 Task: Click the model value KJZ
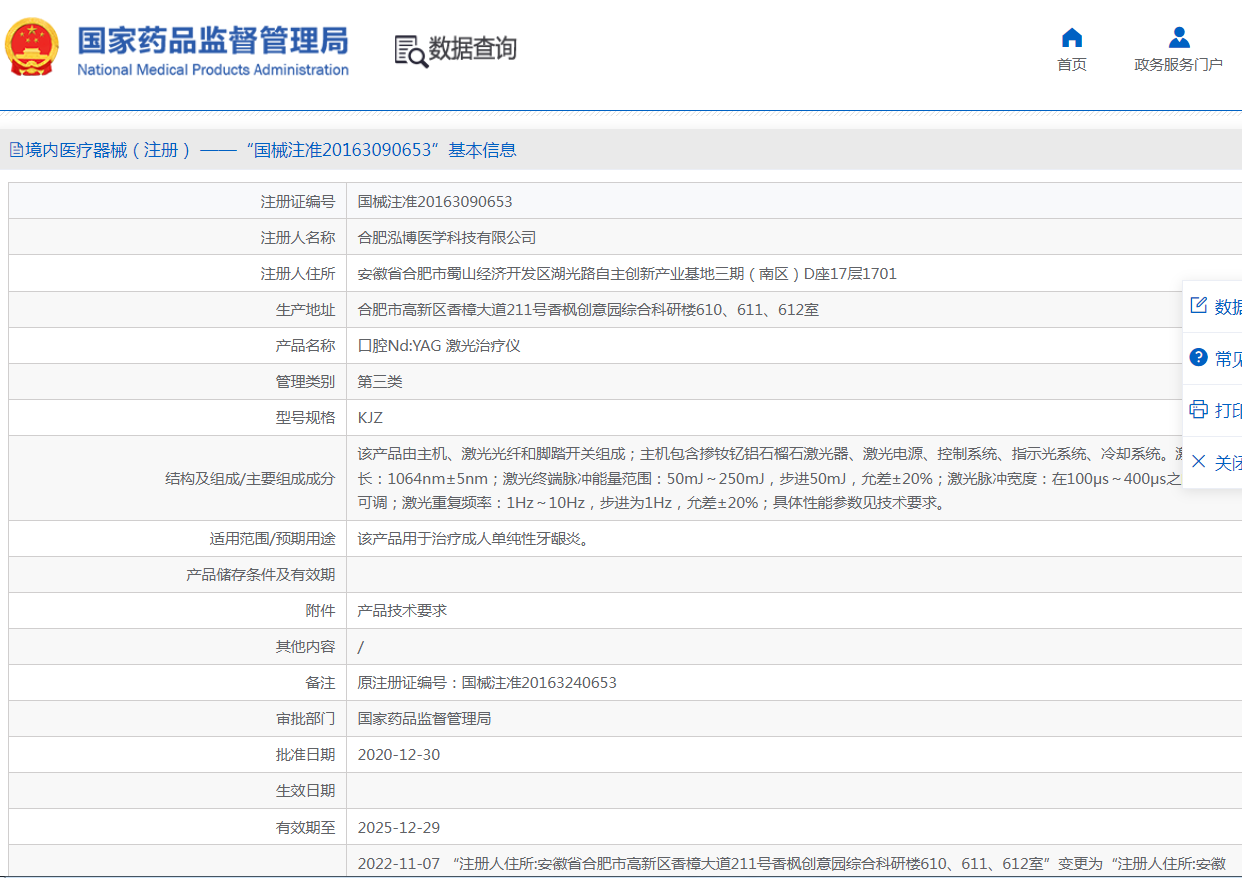[370, 417]
